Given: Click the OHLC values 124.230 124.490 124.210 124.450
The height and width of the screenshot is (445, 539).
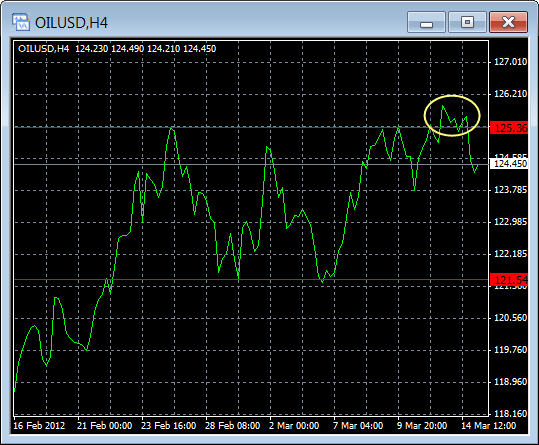Looking at the screenshot, I should 145,49.
